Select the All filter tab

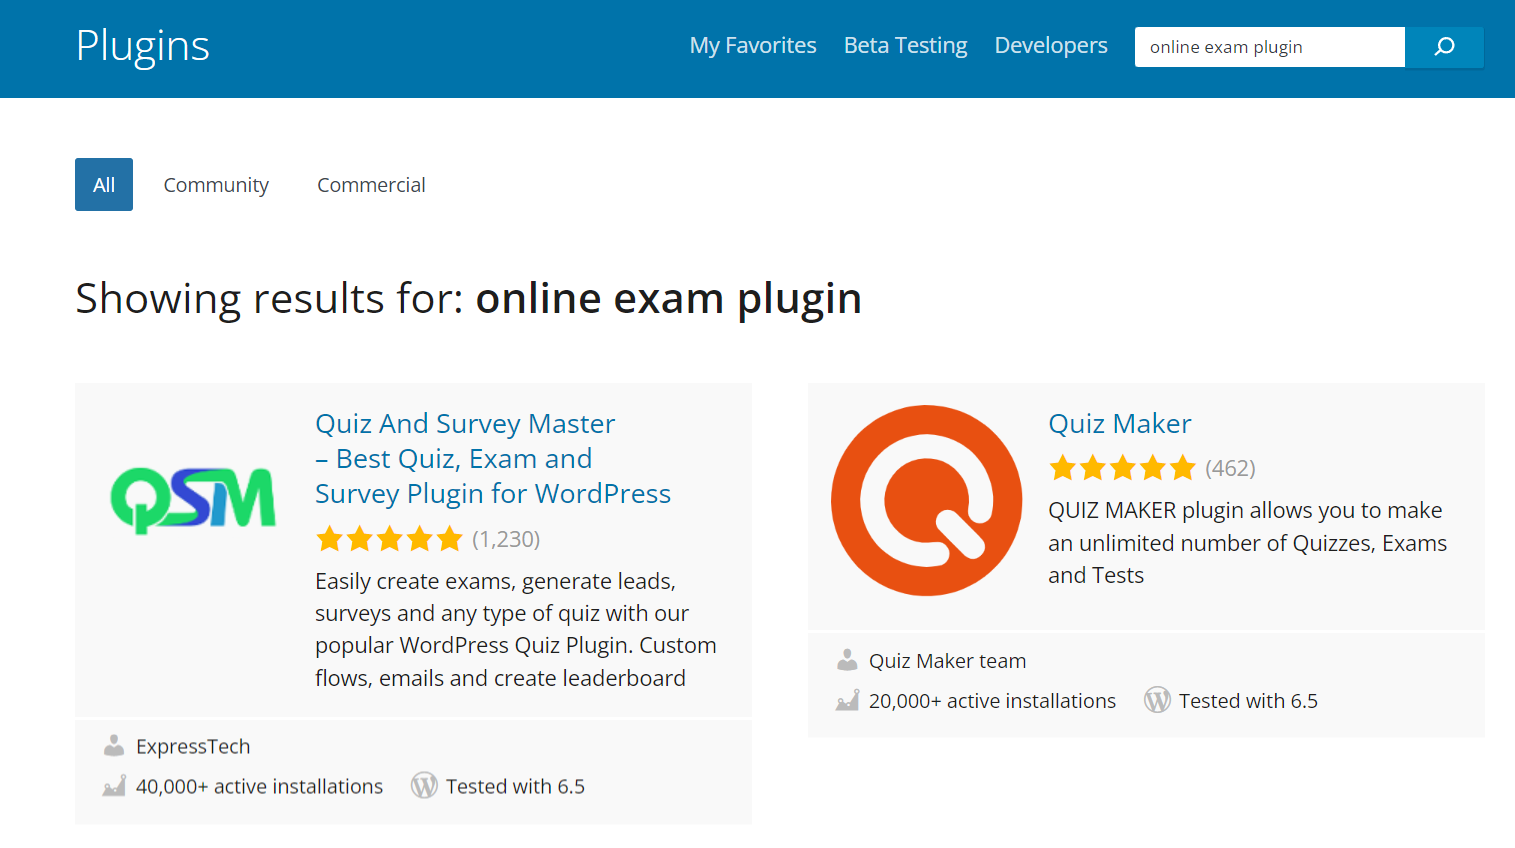(x=103, y=184)
